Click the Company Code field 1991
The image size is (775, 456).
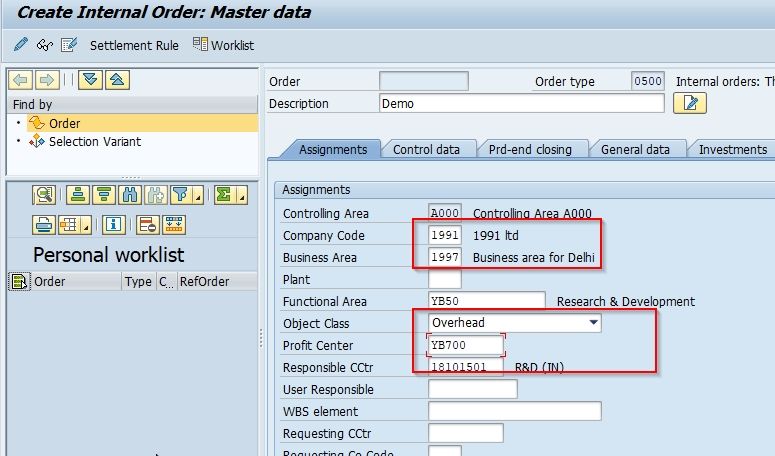click(445, 235)
